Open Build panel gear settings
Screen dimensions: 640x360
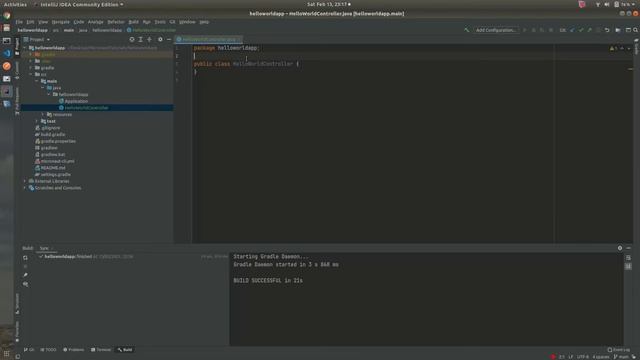(x=620, y=248)
